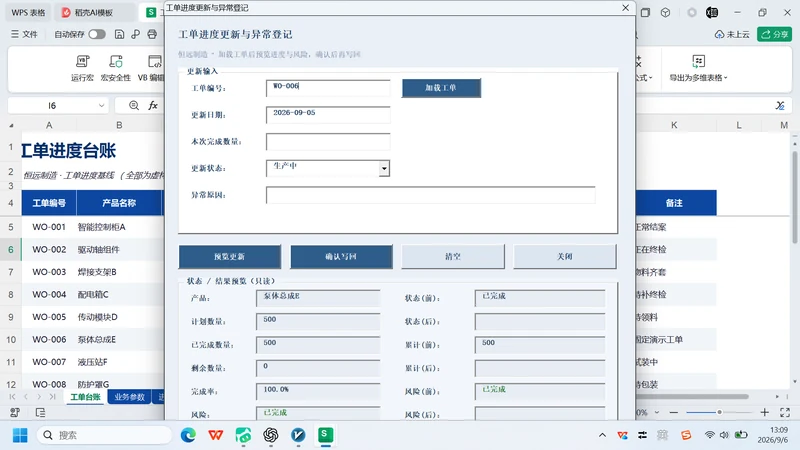Click the 本次完成数量 quantity input field
Screen dimensions: 800x450
(x=328, y=142)
